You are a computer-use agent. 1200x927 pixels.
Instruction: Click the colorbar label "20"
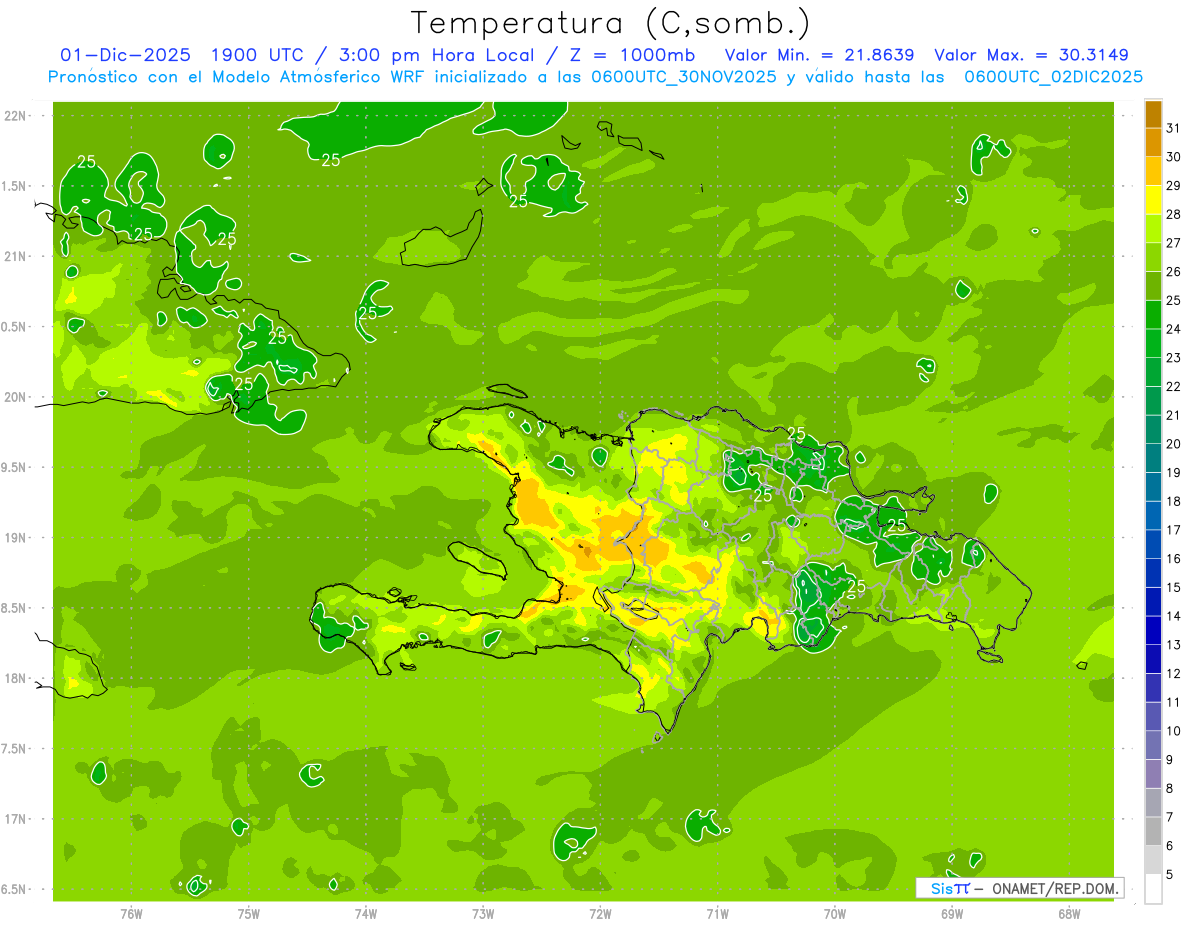[x=1174, y=443]
